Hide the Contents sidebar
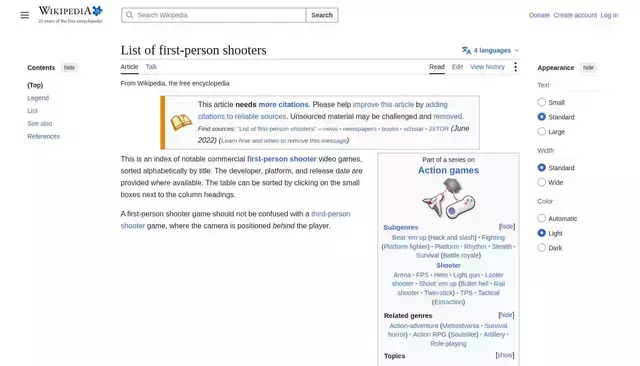 [69, 68]
